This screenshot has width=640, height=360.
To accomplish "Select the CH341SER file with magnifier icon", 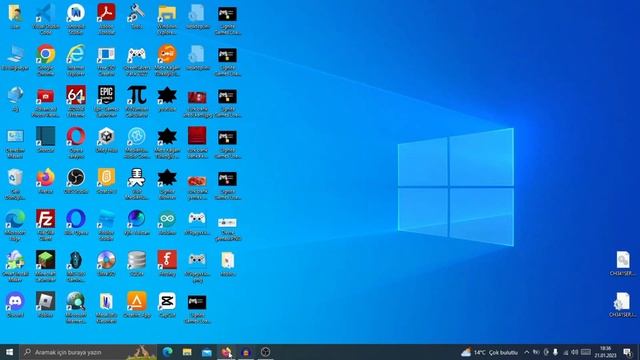I will (x=622, y=263).
